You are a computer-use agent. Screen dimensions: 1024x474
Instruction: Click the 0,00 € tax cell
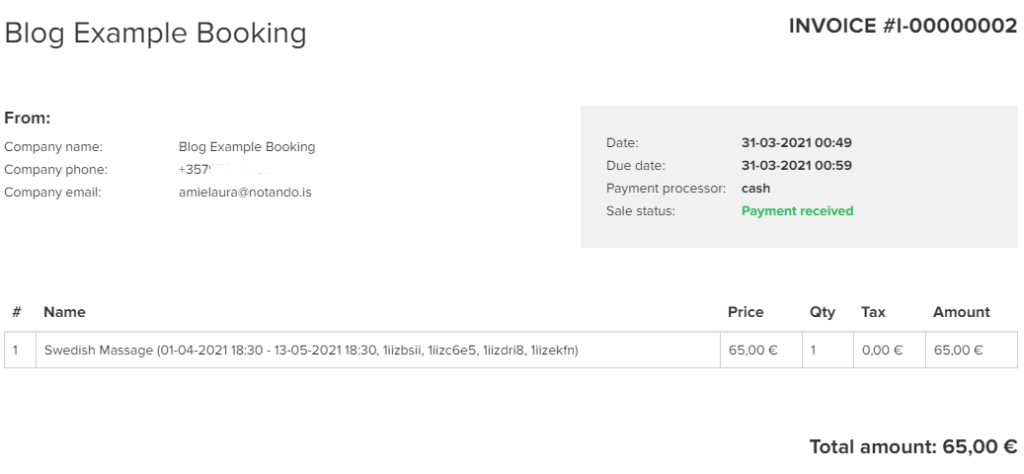[889, 350]
